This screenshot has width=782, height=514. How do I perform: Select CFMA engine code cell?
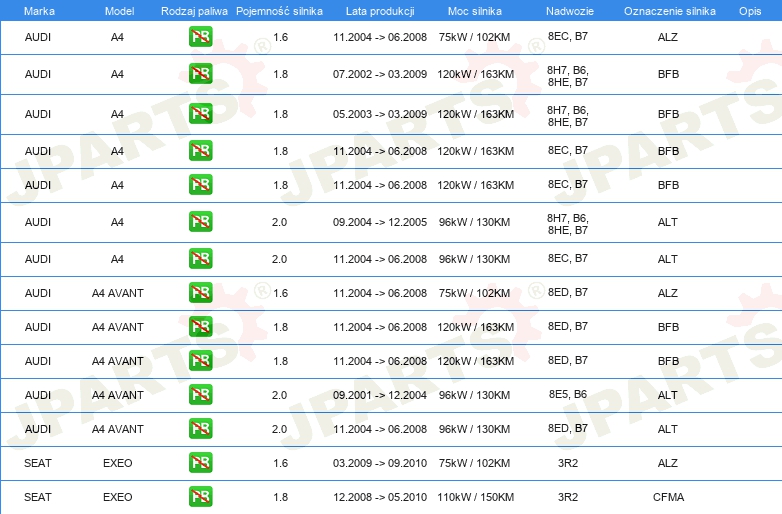[668, 497]
